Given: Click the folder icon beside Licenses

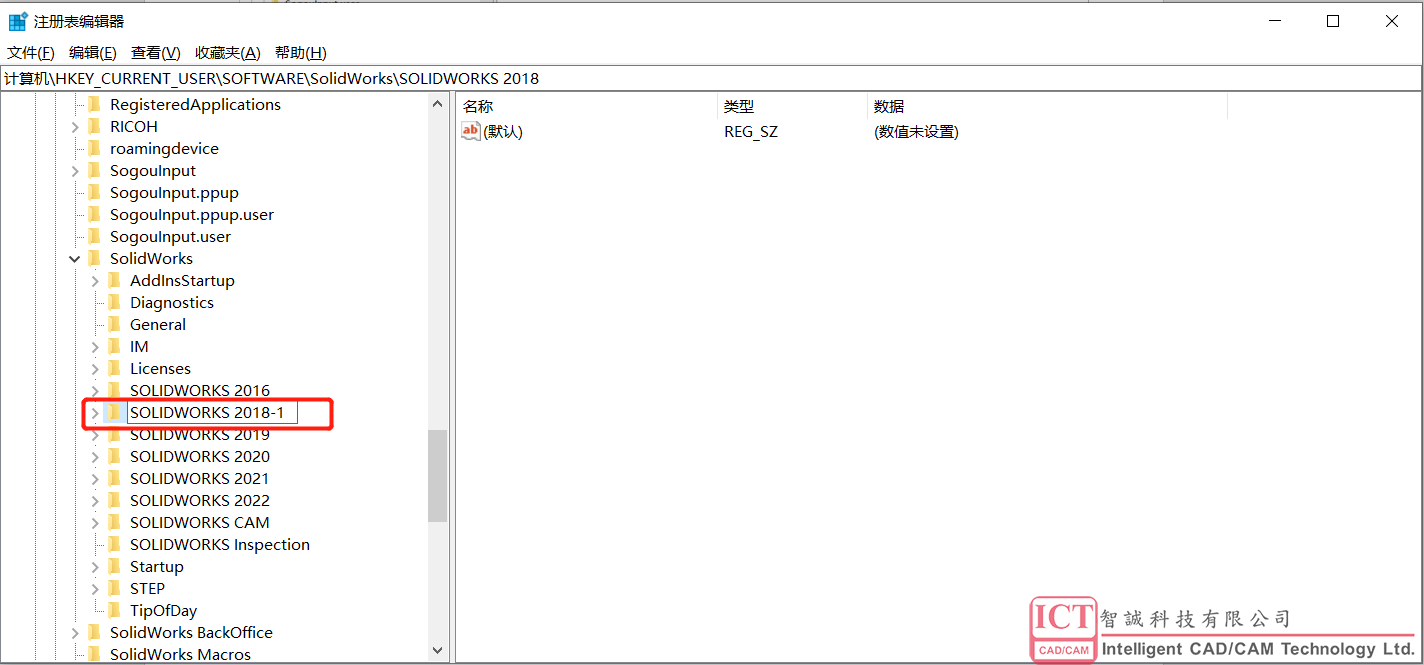Looking at the screenshot, I should [114, 368].
